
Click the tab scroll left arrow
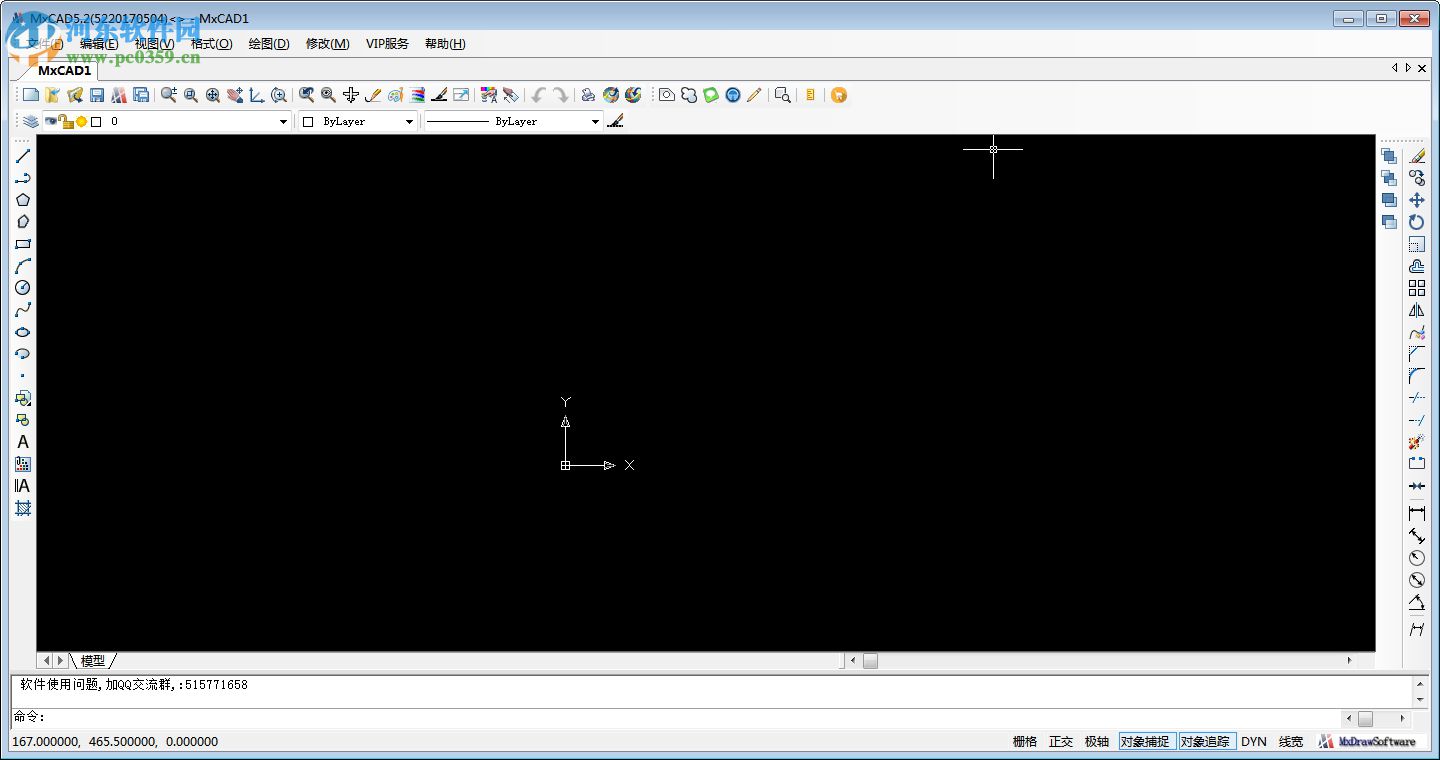pyautogui.click(x=1395, y=68)
